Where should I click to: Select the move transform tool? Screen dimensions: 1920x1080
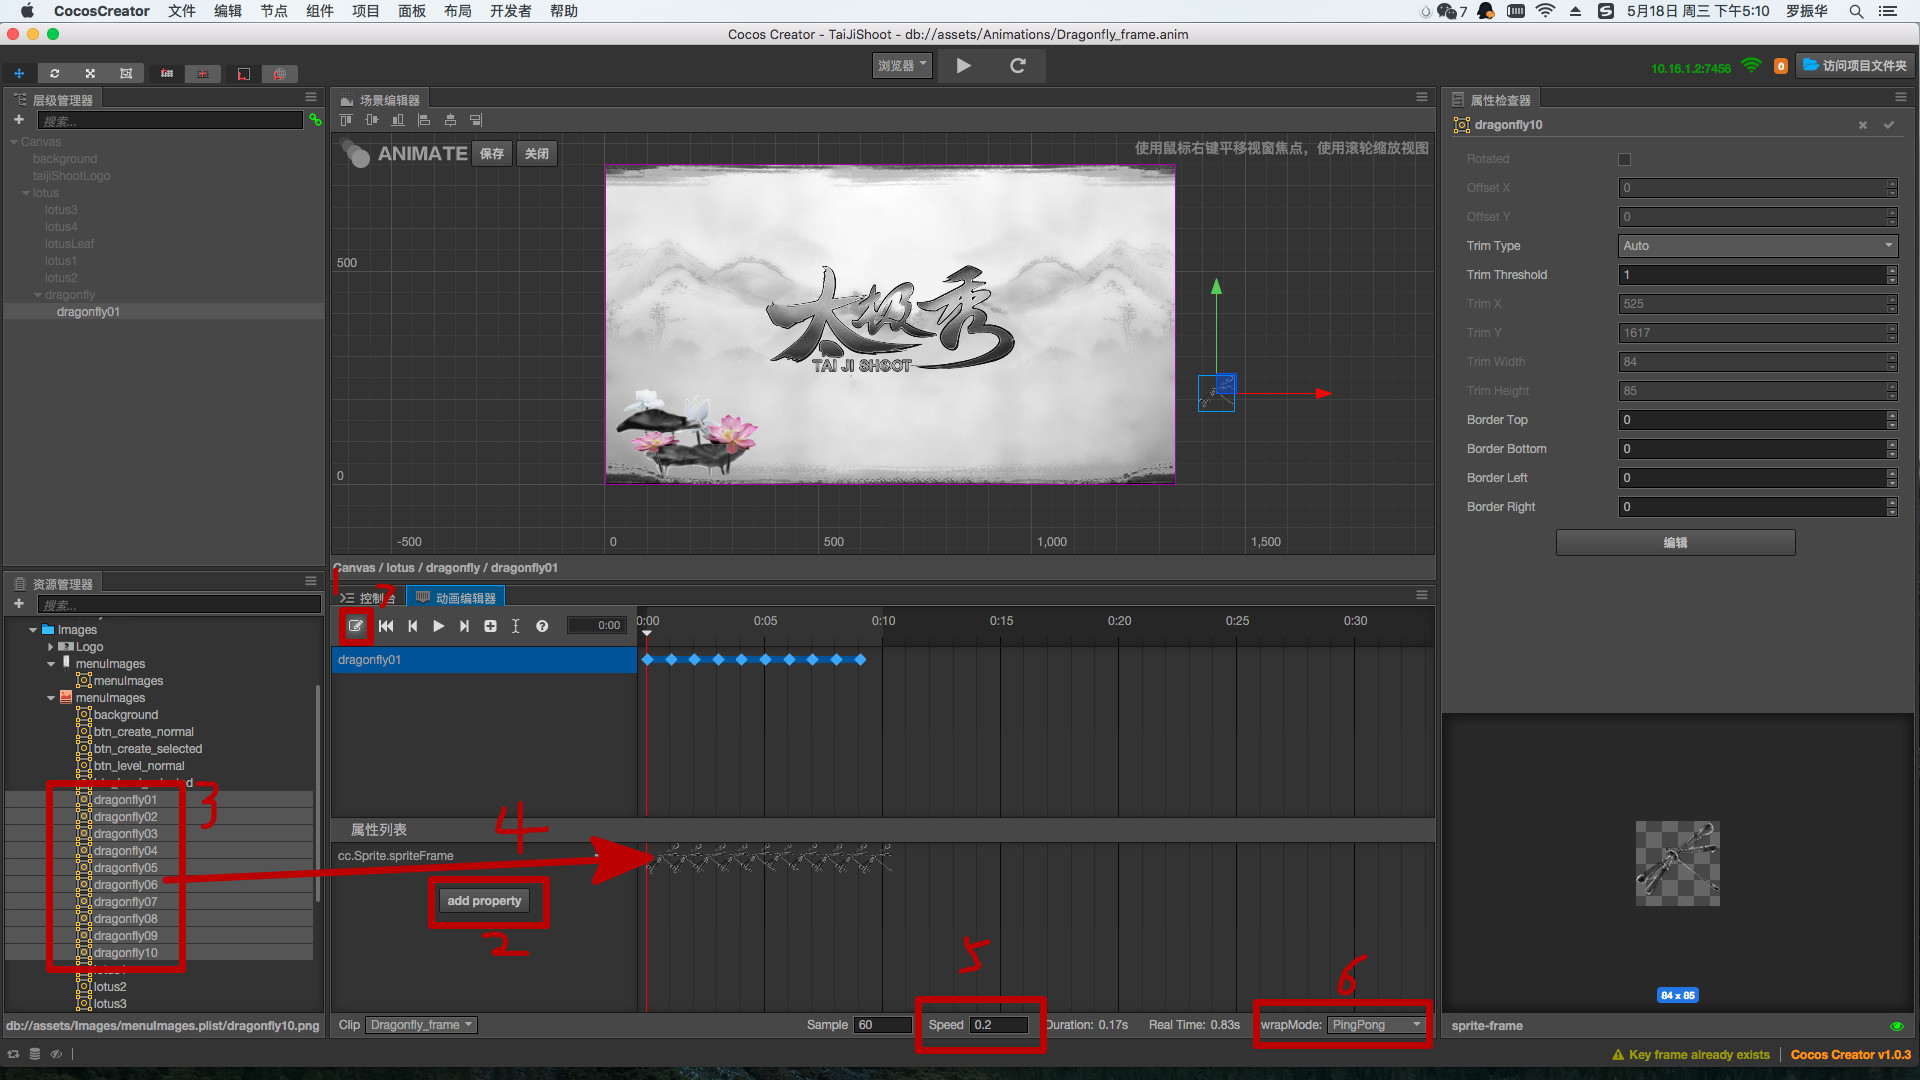pyautogui.click(x=19, y=73)
